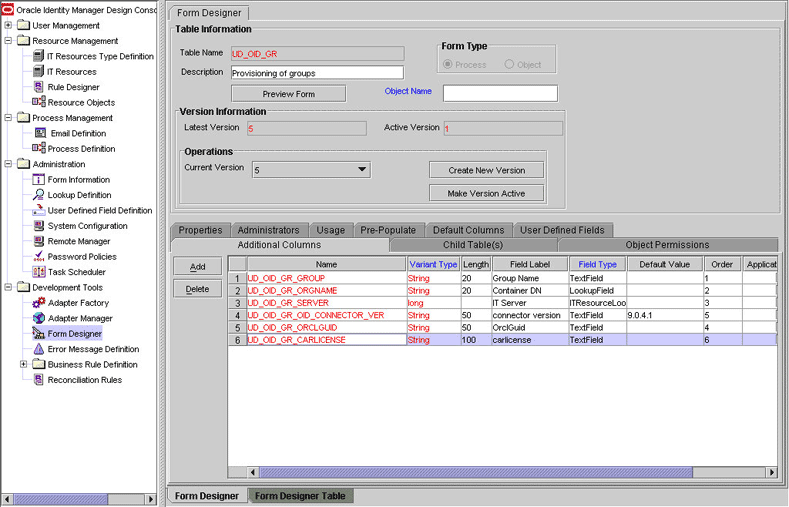Click the Form Designer tree icon
Viewport: 789px width, 507px height.
pos(38,333)
